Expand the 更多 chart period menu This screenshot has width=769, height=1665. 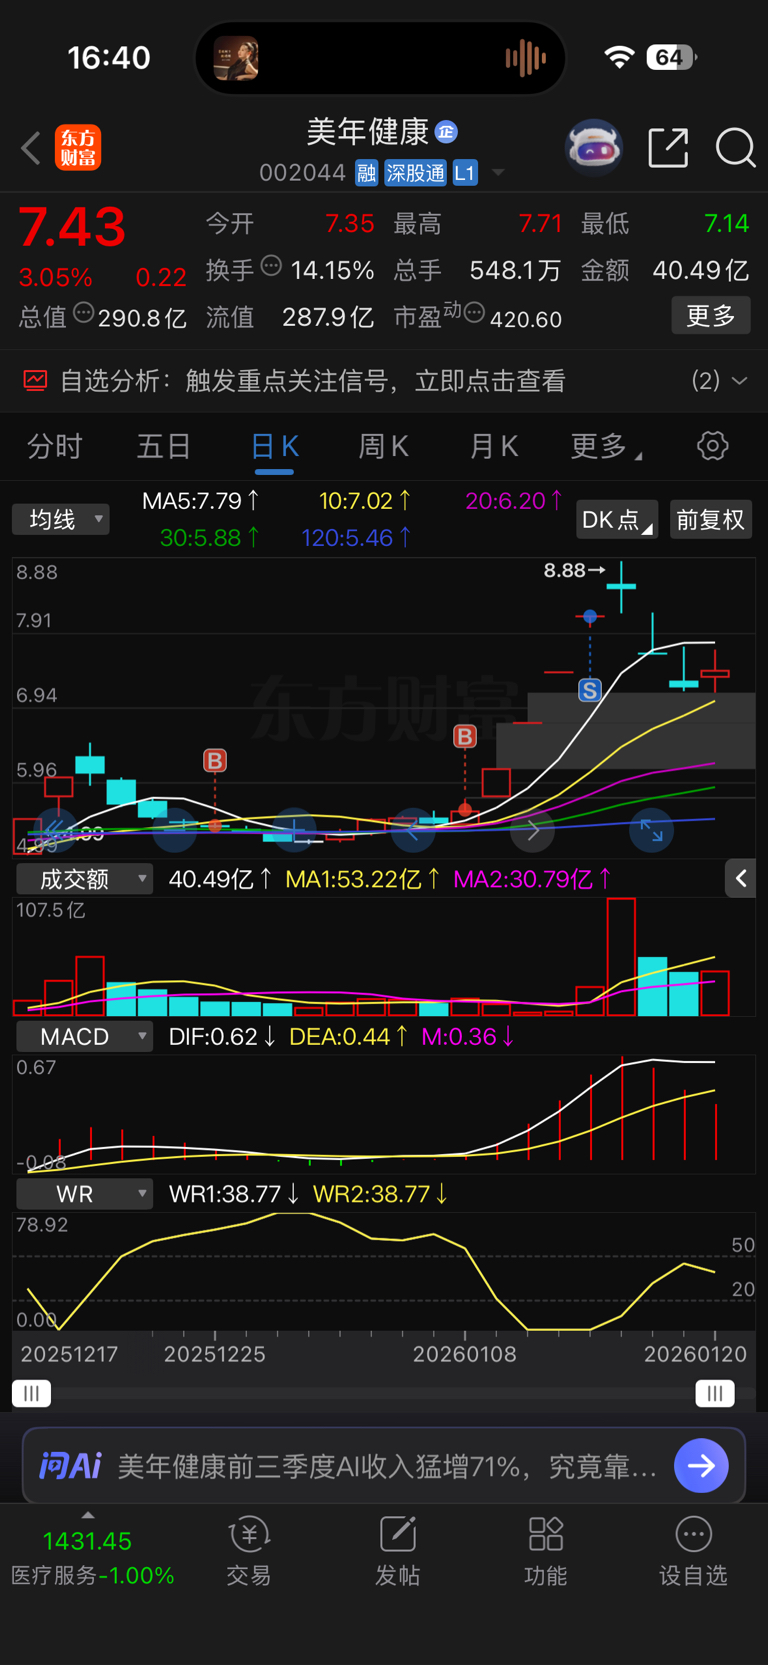click(606, 446)
